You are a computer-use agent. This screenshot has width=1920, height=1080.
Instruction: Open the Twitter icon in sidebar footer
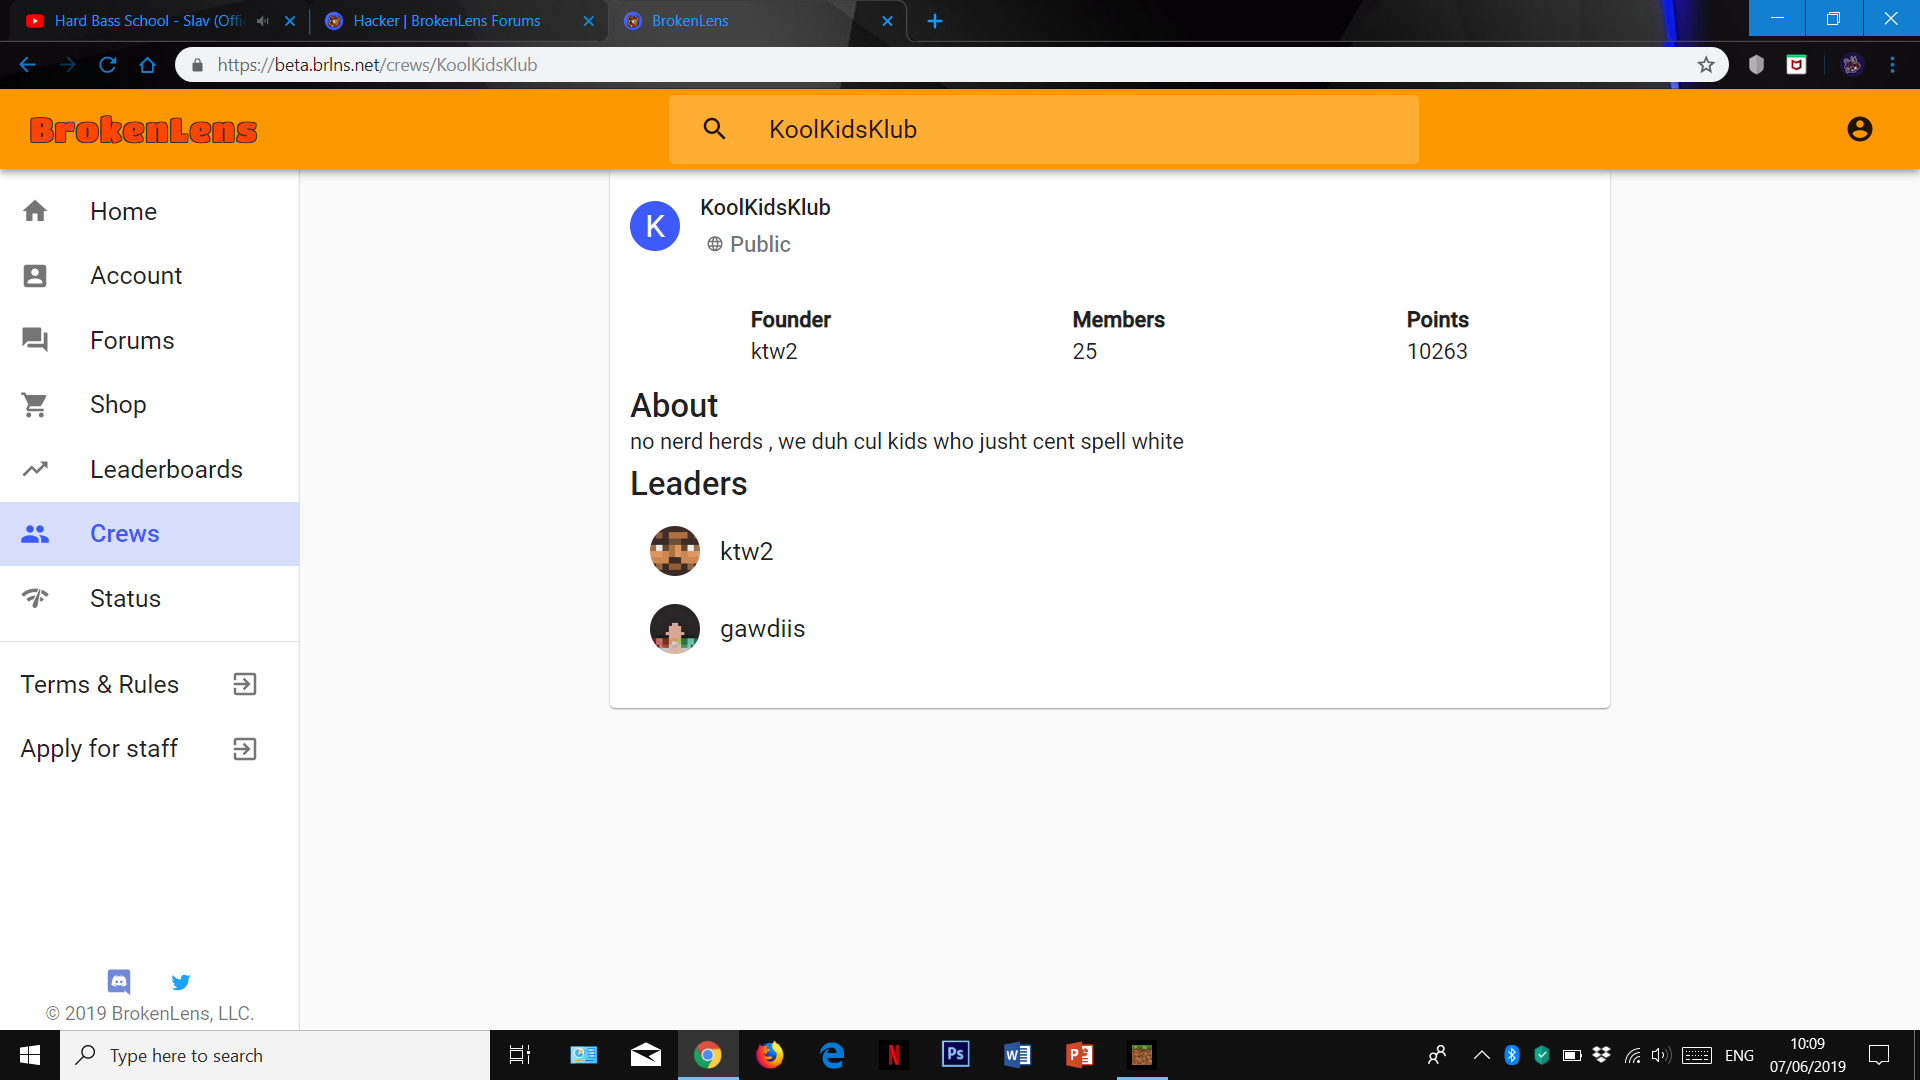coord(181,982)
